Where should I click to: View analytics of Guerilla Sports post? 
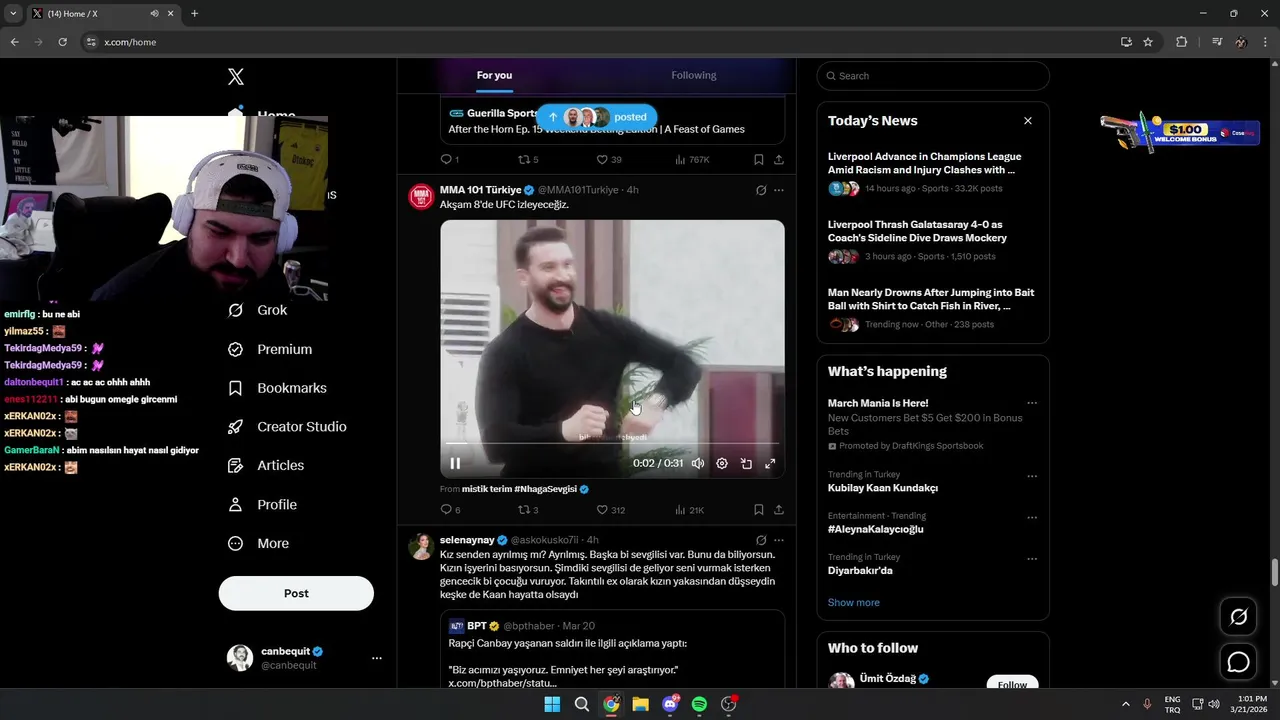tap(692, 160)
